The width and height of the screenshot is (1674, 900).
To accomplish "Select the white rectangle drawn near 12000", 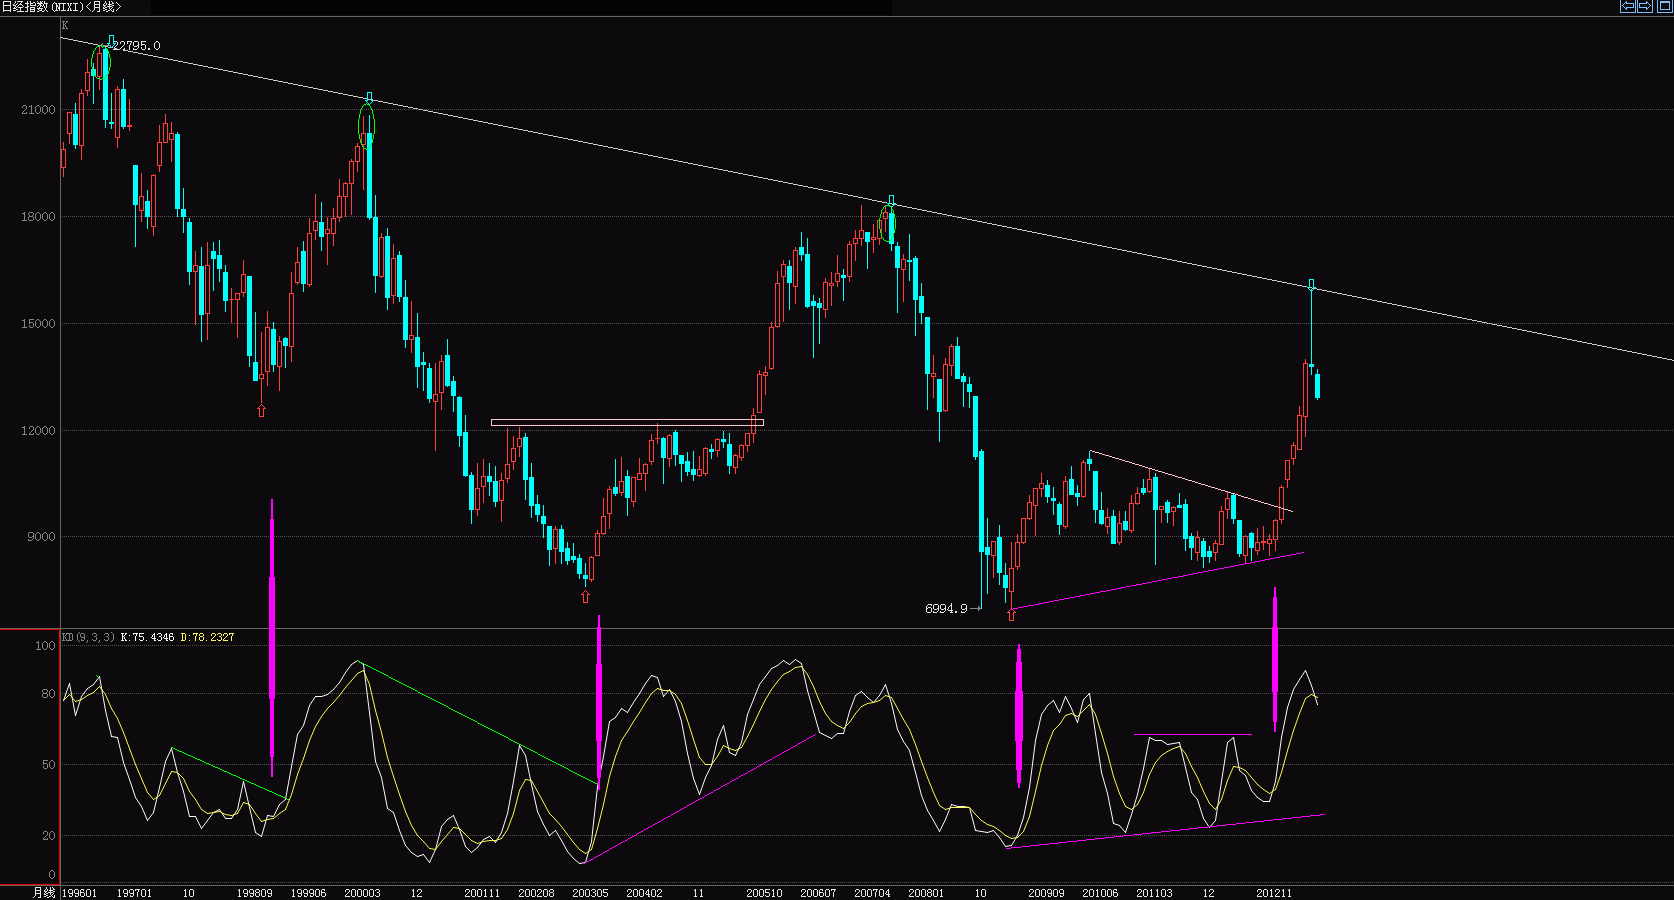I will [x=627, y=423].
